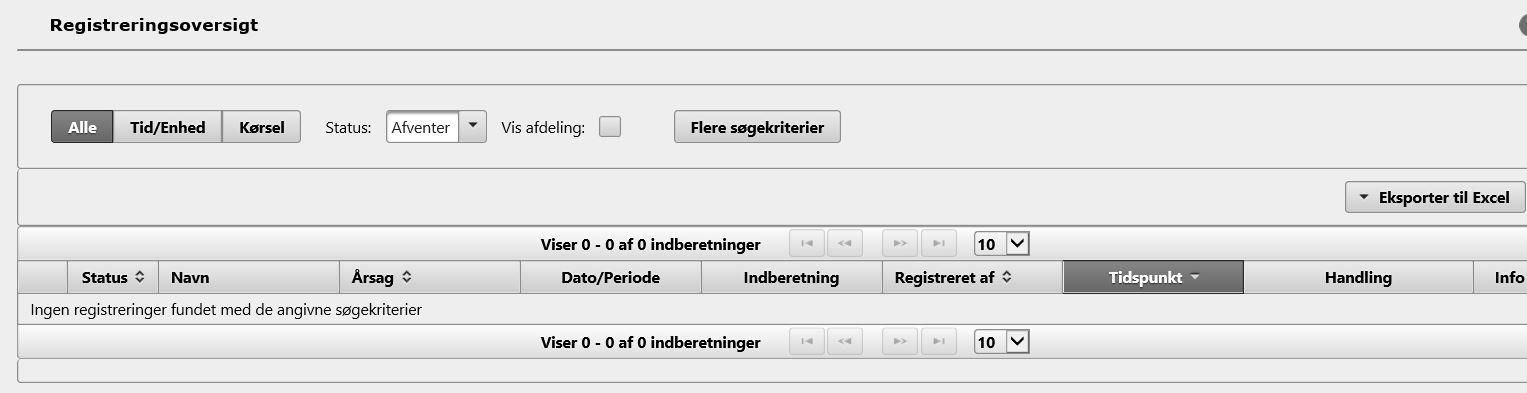Select the Alle filter button
1527x393 pixels.
click(82, 127)
